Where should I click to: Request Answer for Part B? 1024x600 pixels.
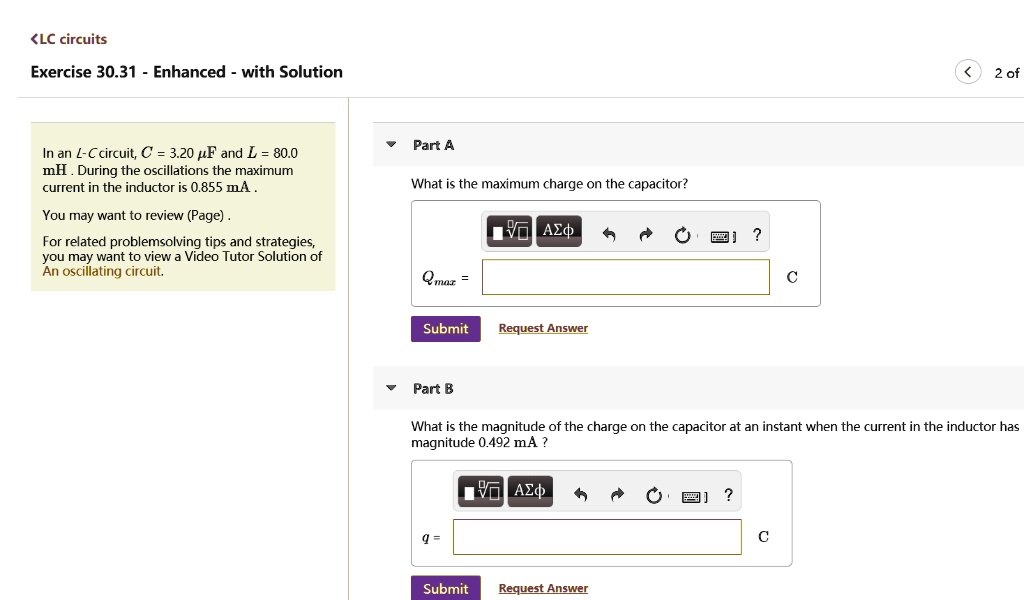(x=543, y=588)
